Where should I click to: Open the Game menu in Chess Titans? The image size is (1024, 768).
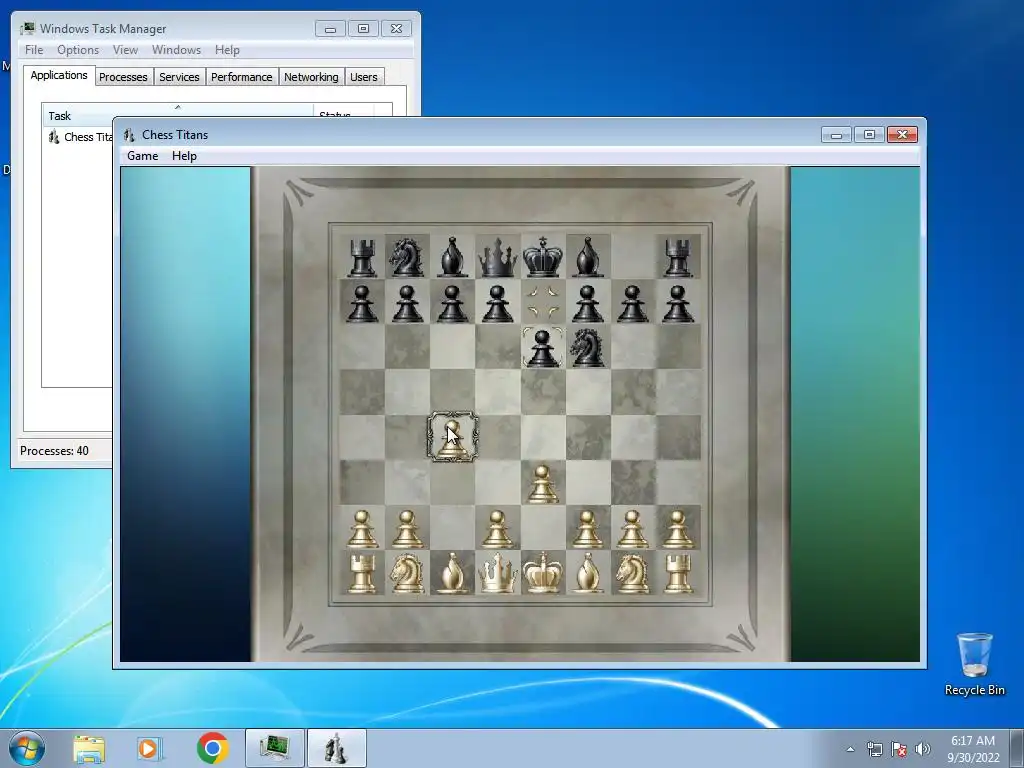[x=142, y=156]
